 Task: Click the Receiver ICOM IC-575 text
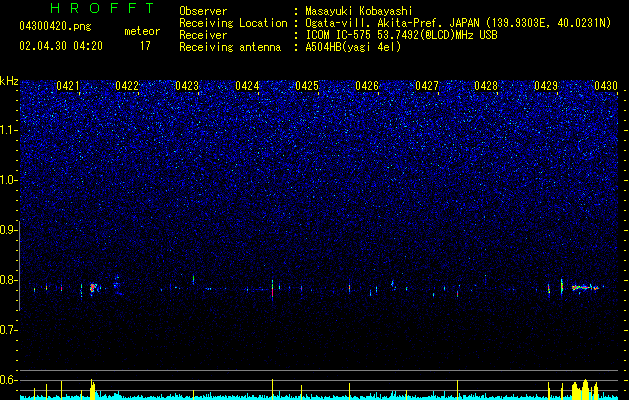click(x=401, y=35)
